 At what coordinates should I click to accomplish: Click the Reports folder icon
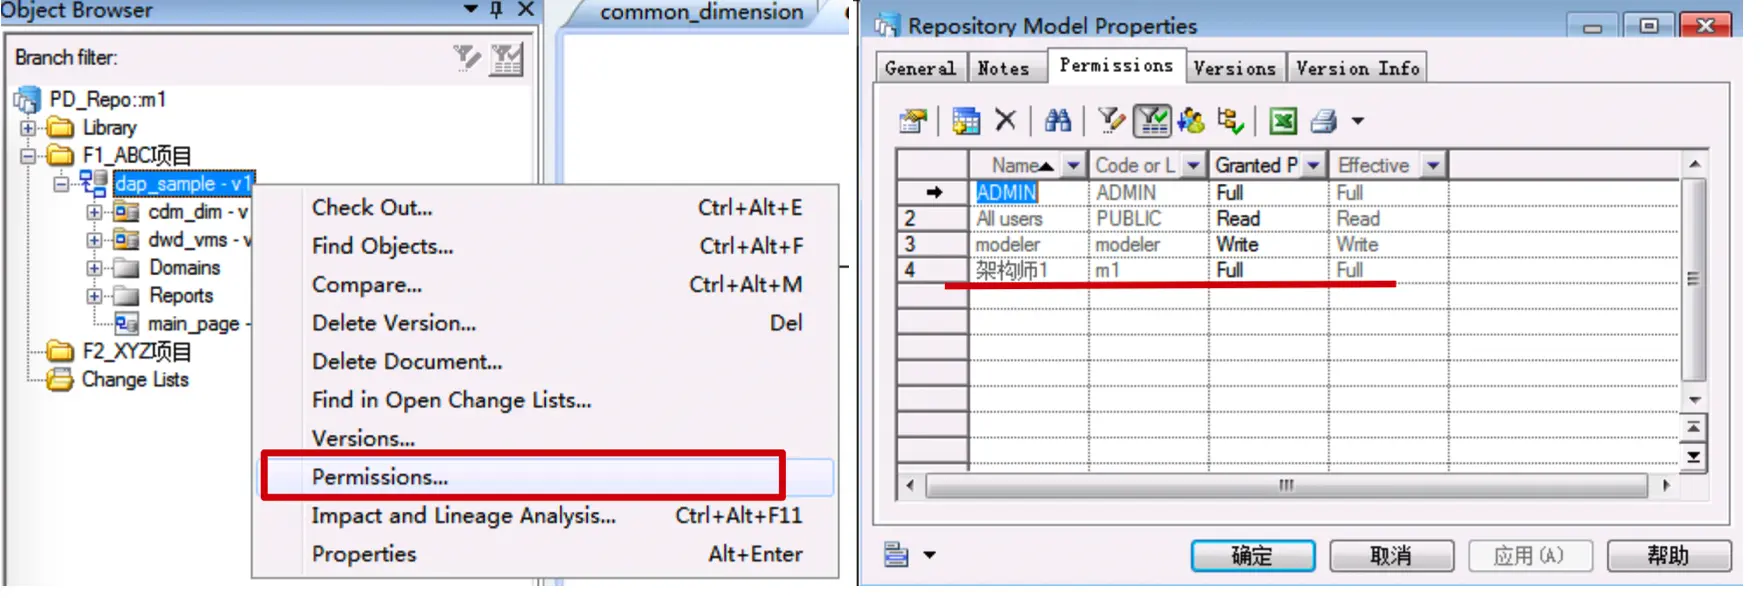(126, 296)
